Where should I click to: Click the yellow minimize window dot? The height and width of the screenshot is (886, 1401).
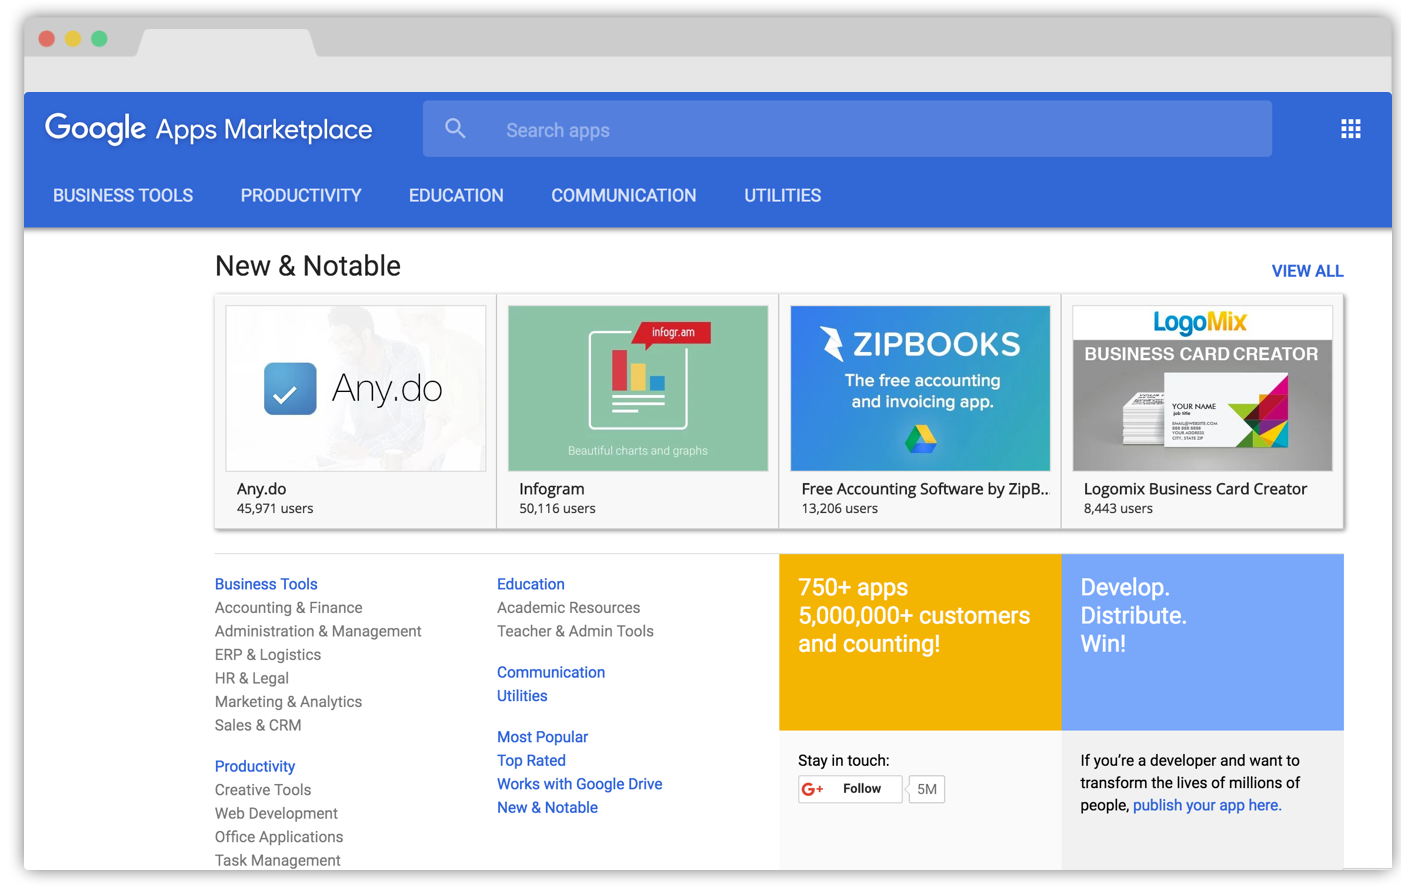click(x=73, y=39)
